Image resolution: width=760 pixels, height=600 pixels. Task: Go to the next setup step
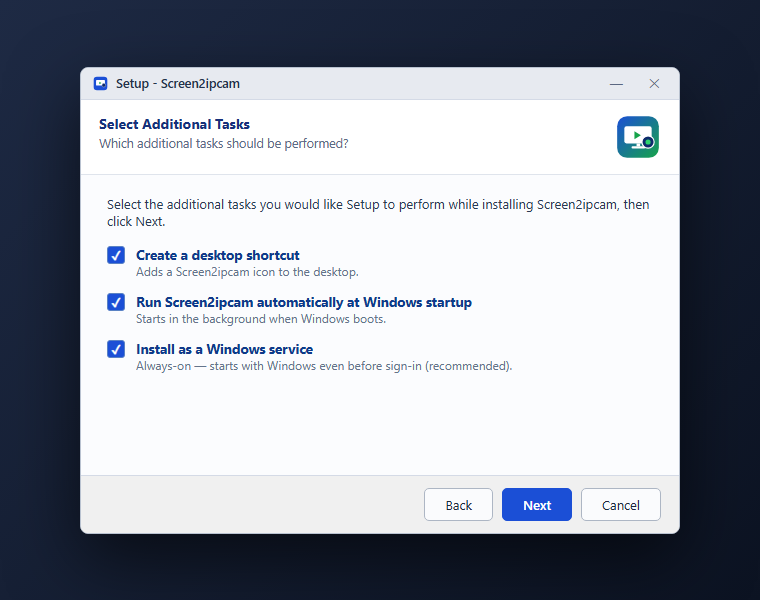[x=537, y=505]
